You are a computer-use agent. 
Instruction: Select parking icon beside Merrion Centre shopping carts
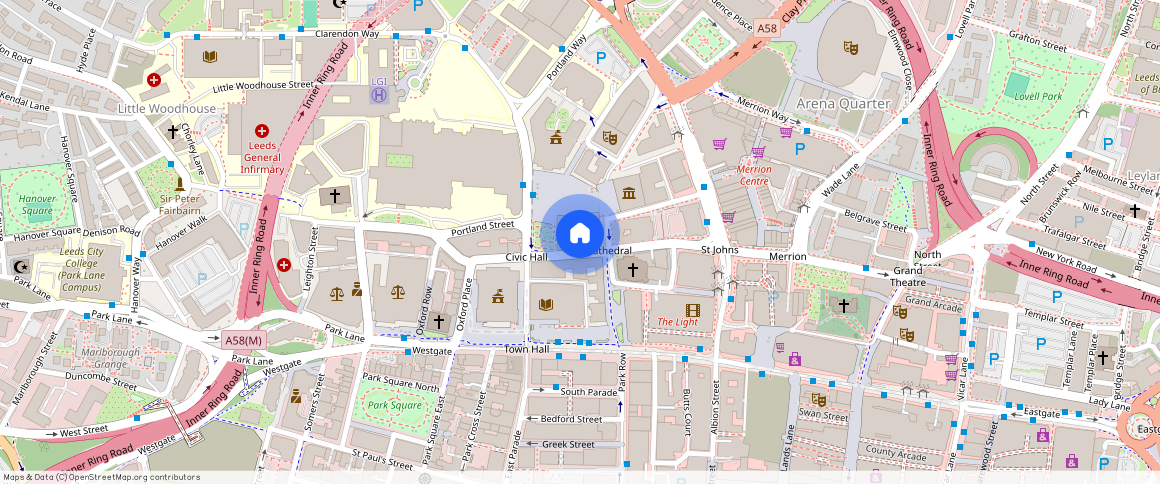(799, 149)
